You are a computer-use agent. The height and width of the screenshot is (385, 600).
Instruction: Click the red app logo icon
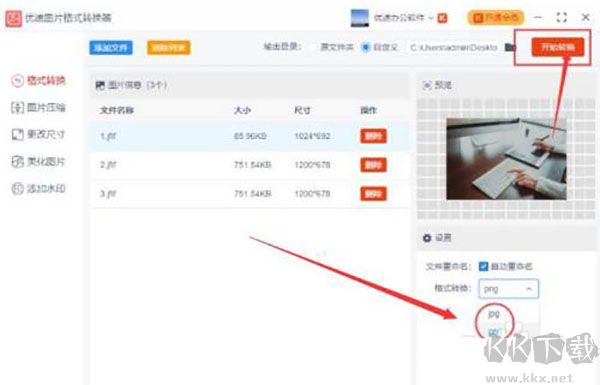click(14, 18)
